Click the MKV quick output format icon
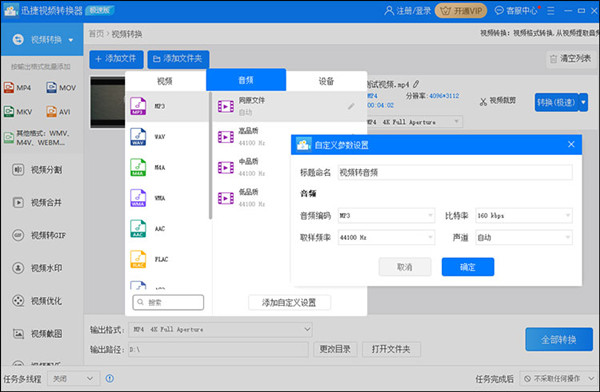 coord(9,111)
